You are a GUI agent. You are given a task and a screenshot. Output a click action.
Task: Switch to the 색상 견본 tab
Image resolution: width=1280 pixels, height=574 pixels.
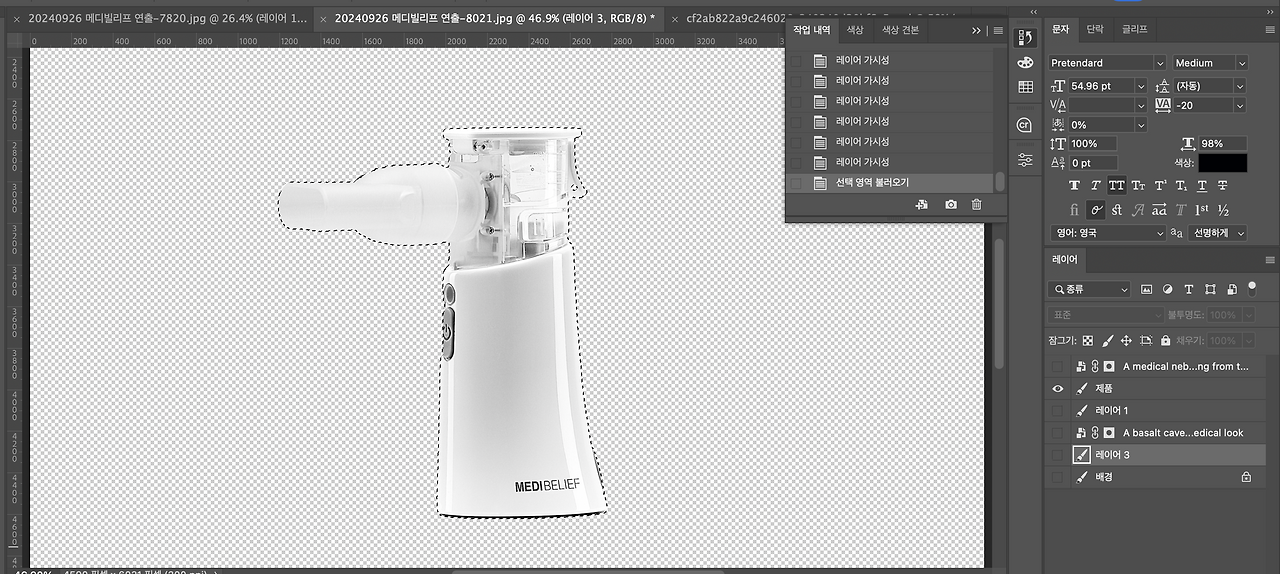coord(900,30)
